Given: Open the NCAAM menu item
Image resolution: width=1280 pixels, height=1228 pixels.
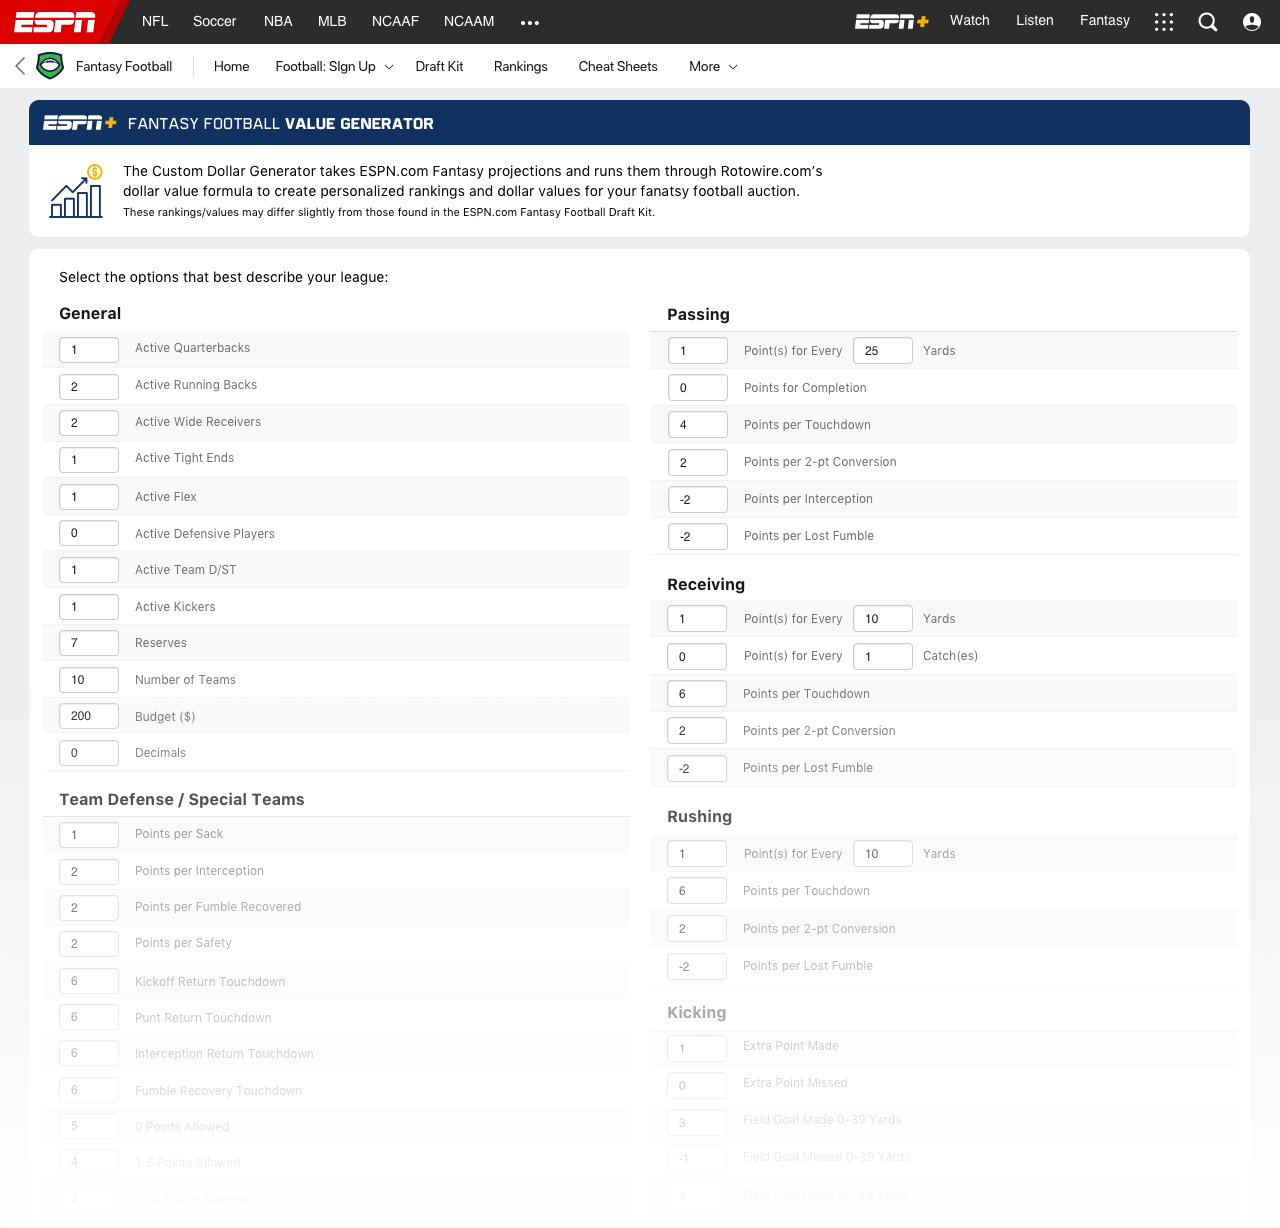Looking at the screenshot, I should pyautogui.click(x=469, y=21).
